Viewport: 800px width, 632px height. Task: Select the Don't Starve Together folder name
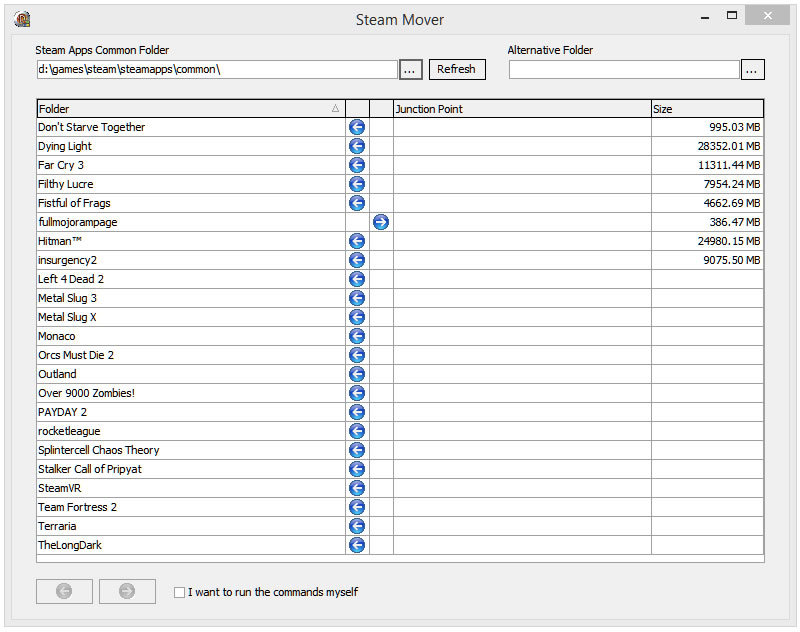point(92,128)
